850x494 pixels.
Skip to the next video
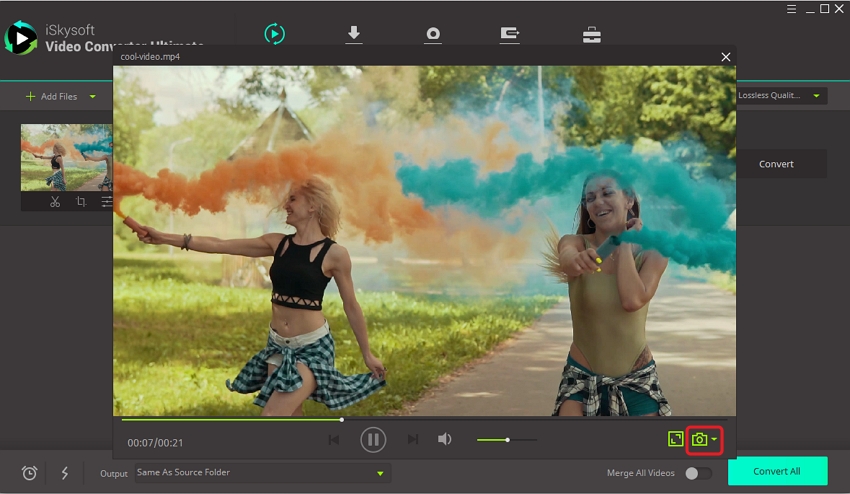tap(413, 439)
